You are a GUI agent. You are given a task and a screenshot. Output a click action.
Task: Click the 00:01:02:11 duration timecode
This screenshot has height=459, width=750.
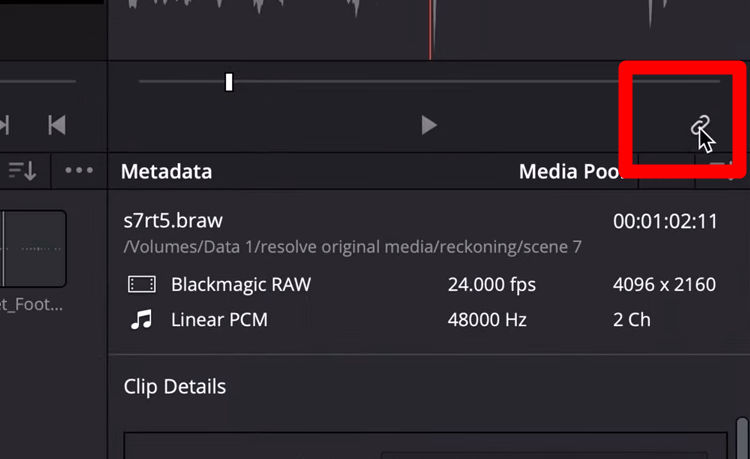click(x=665, y=222)
